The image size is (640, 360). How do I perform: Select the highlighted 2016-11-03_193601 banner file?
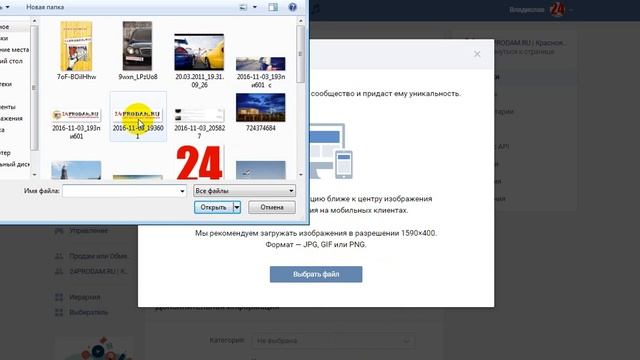pyautogui.click(x=138, y=117)
